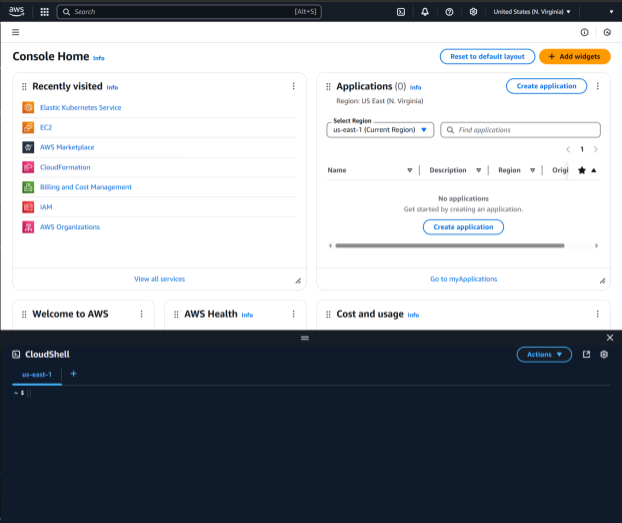Image resolution: width=622 pixels, height=523 pixels.
Task: Open the AWS Organizations link
Action: point(70,227)
